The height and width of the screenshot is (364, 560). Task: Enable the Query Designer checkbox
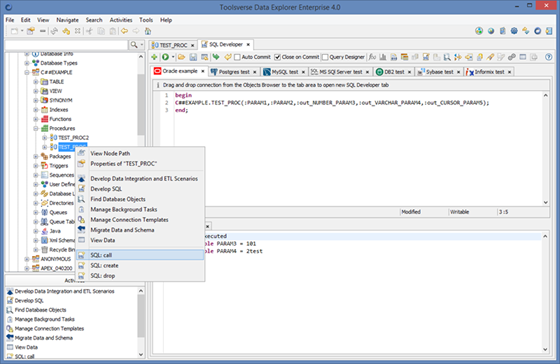[x=325, y=57]
